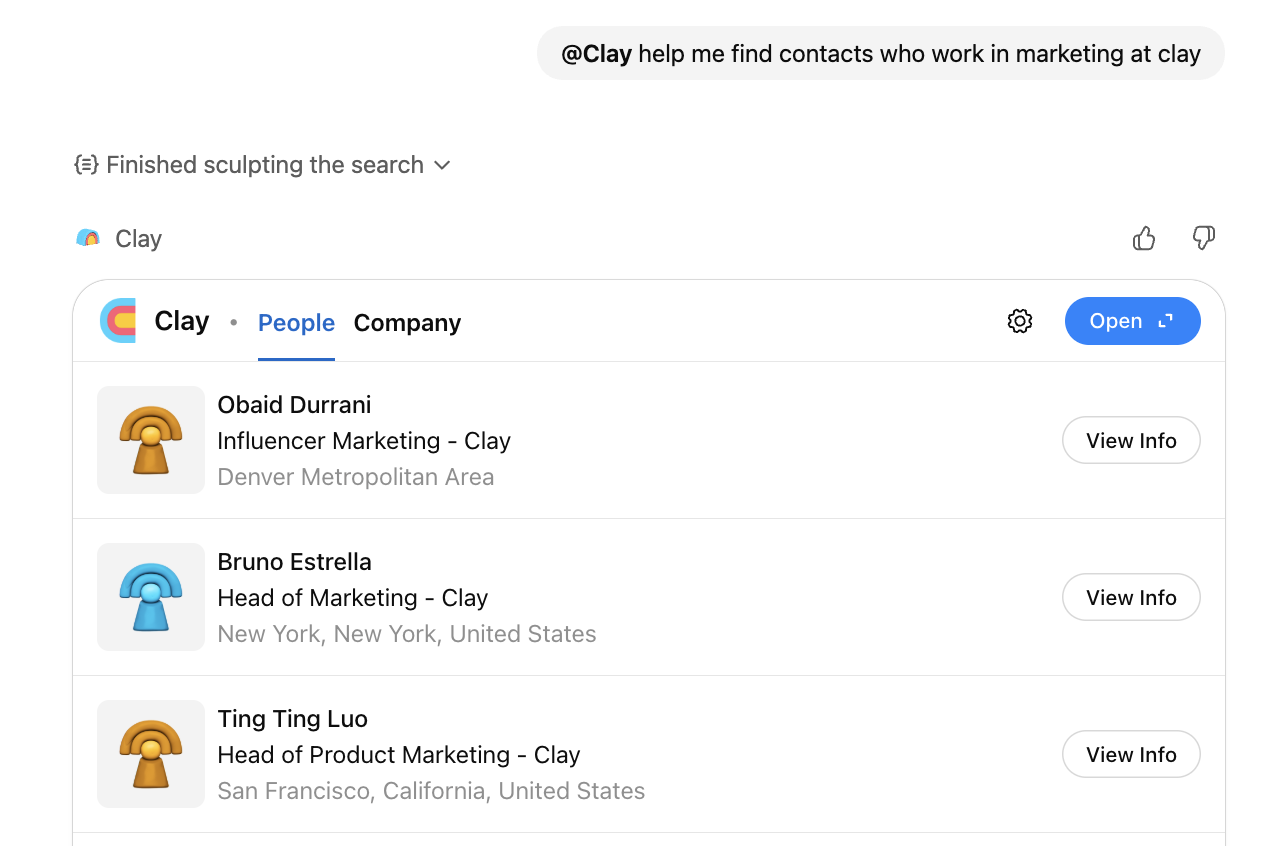Click Obaid Durrani's orange avatar thumbnail
The image size is (1278, 846).
[151, 440]
